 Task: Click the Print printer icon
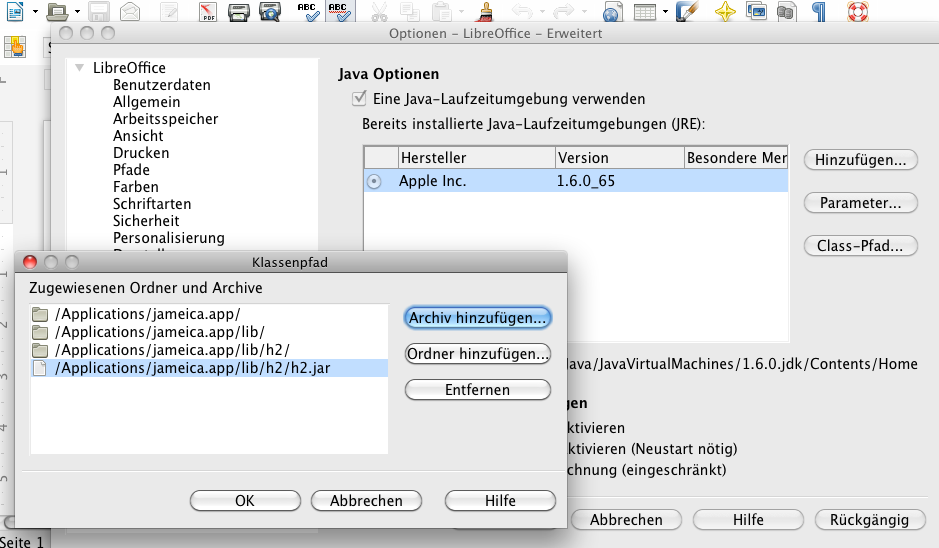coord(238,11)
